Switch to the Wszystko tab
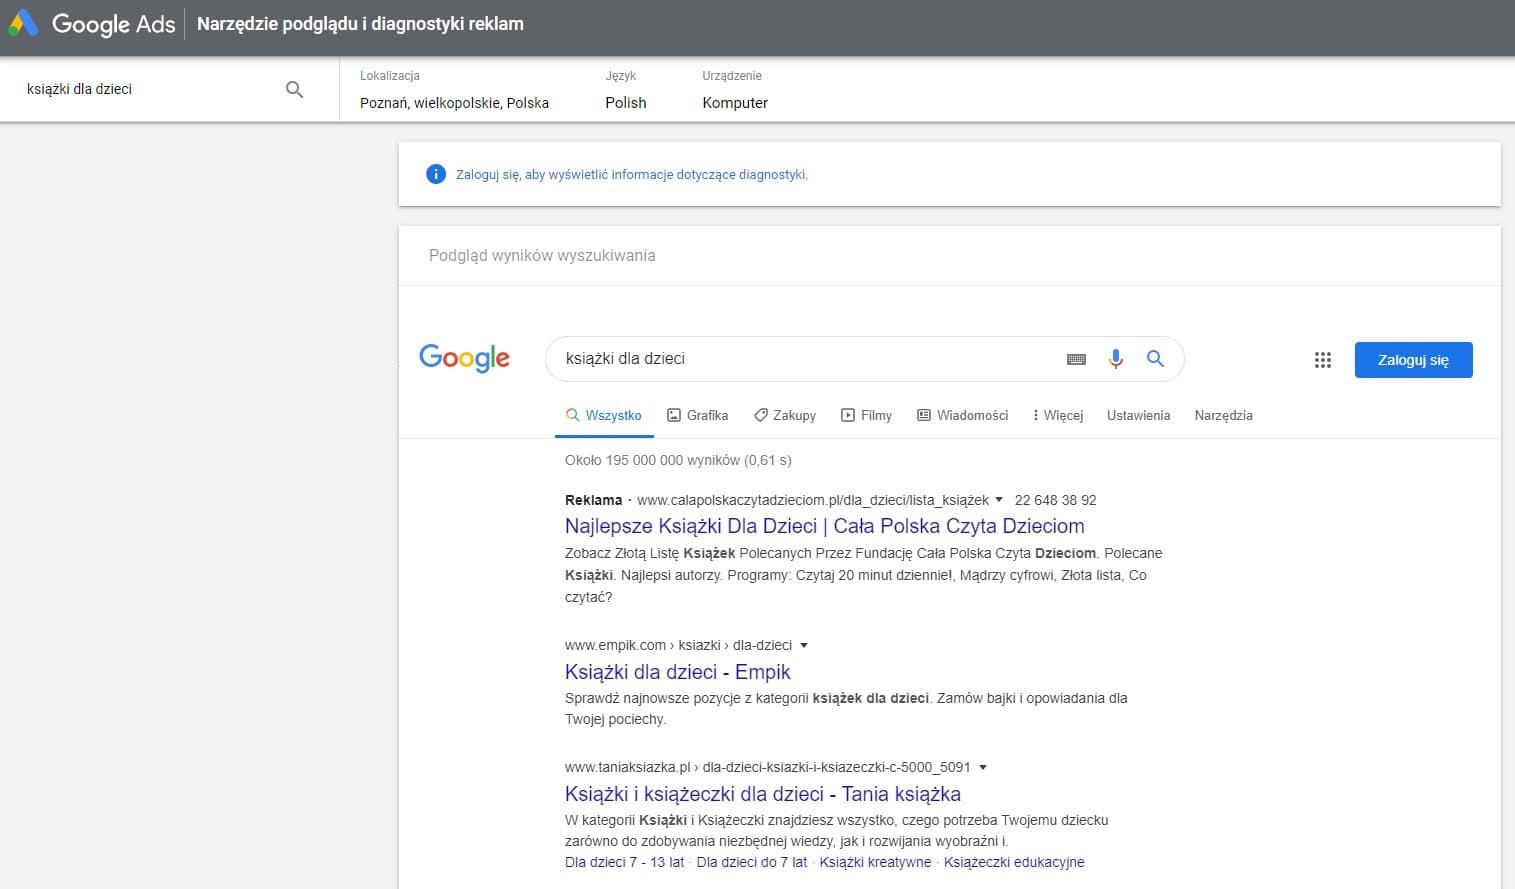The image size is (1515, 889). tap(604, 415)
